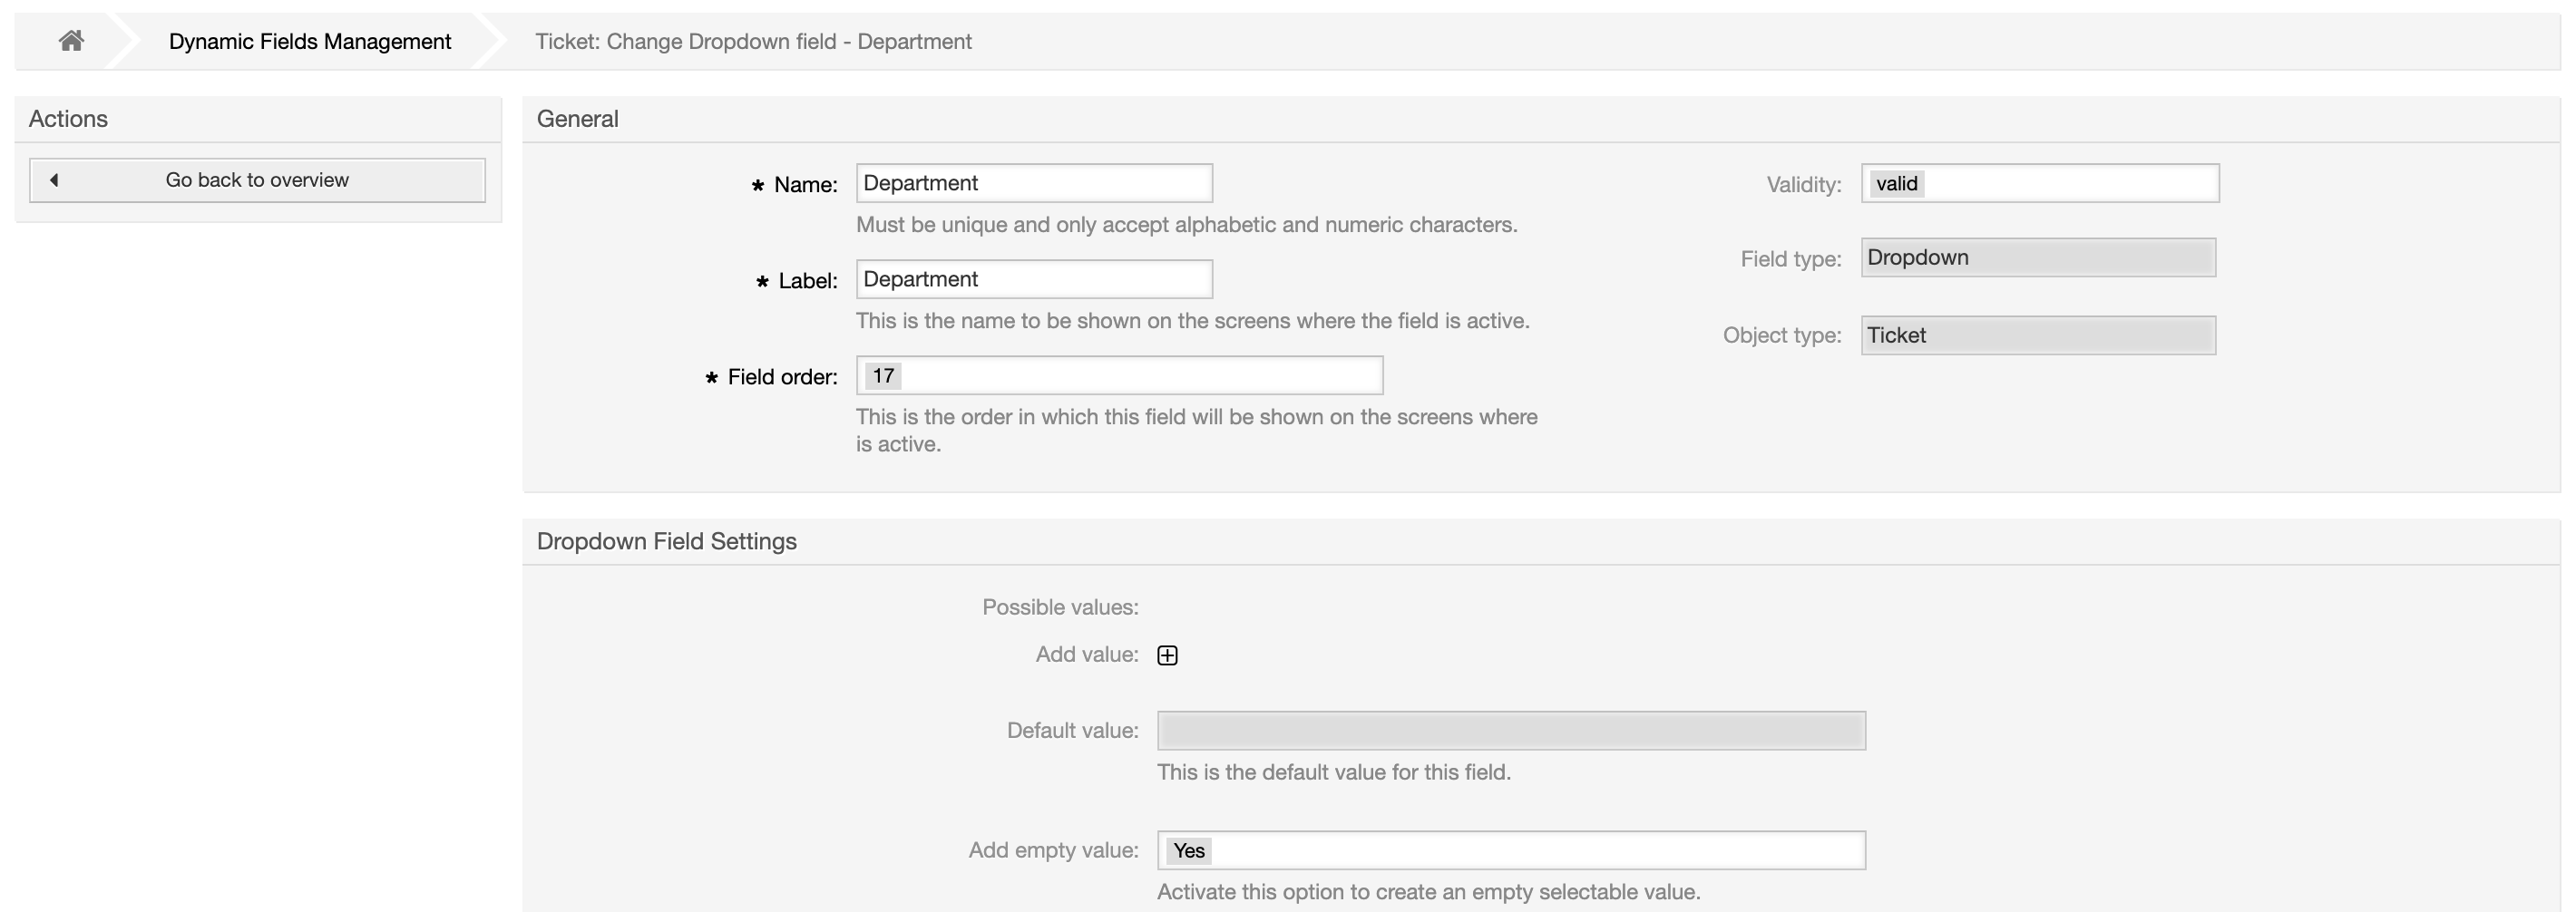Screen dimensions: 2576x912
Task: Click the Ticket: Change Dropdown field breadcrumb
Action: click(x=752, y=41)
